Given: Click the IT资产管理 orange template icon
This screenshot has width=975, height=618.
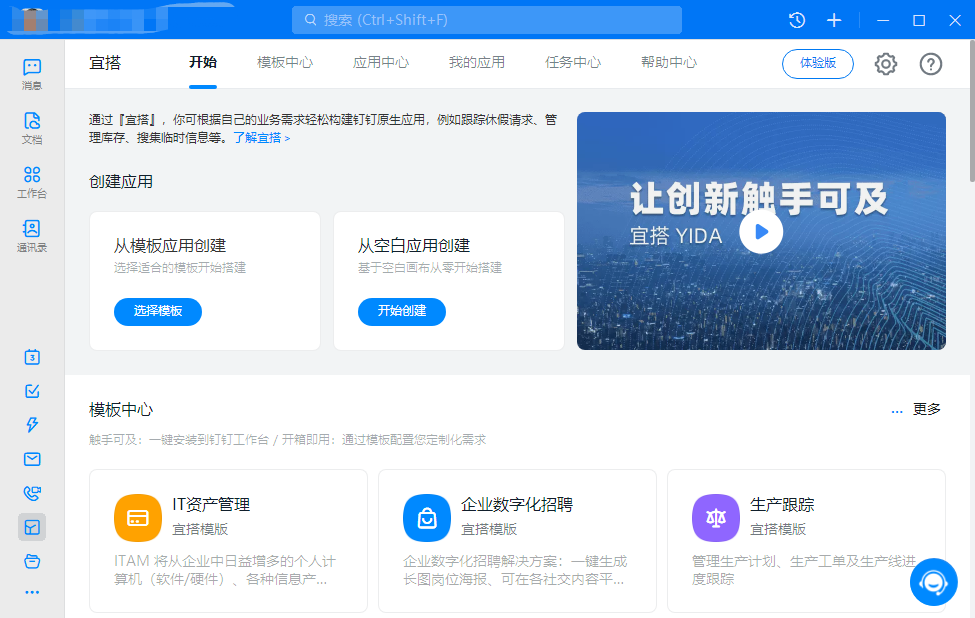Looking at the screenshot, I should tap(138, 518).
